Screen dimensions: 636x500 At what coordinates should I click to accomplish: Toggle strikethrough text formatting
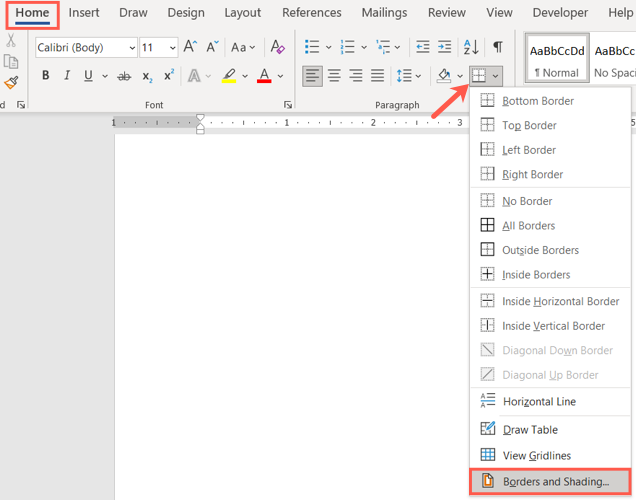124,76
